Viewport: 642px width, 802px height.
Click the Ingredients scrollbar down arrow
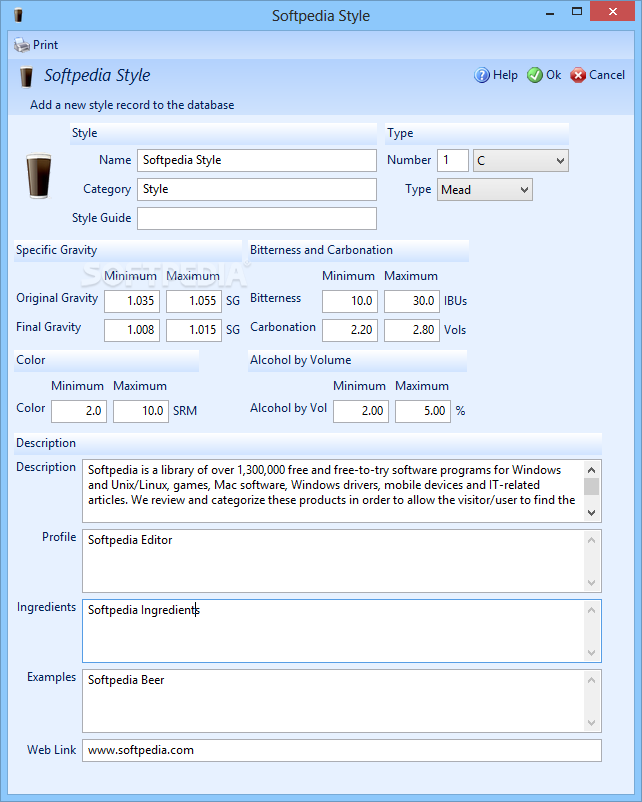pyautogui.click(x=592, y=653)
